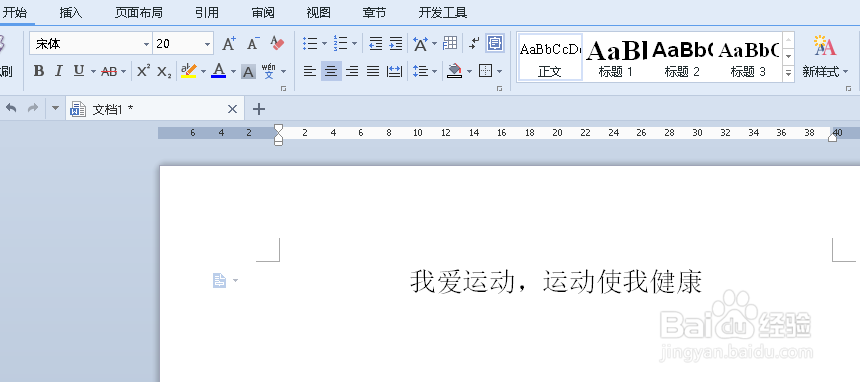Screen dimensions: 860x382
Task: Insert table from ribbon icon
Action: click(x=450, y=43)
